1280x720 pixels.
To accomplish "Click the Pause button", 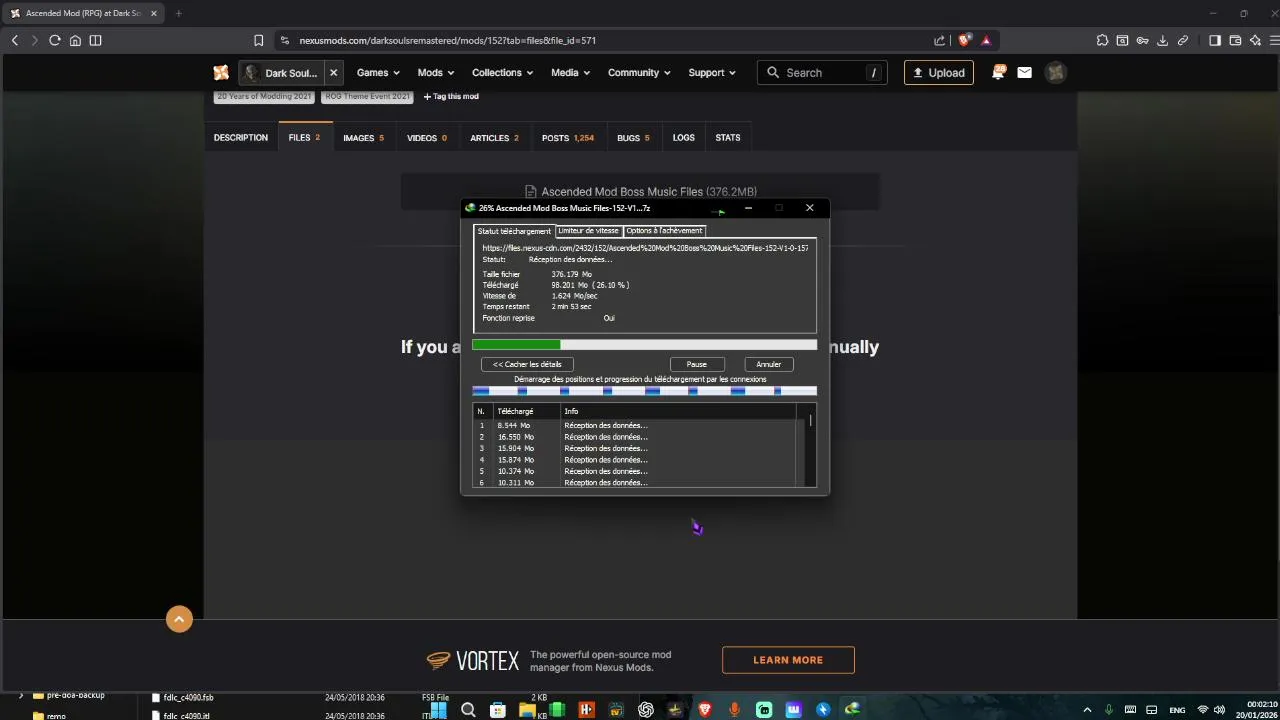I will click(696, 364).
